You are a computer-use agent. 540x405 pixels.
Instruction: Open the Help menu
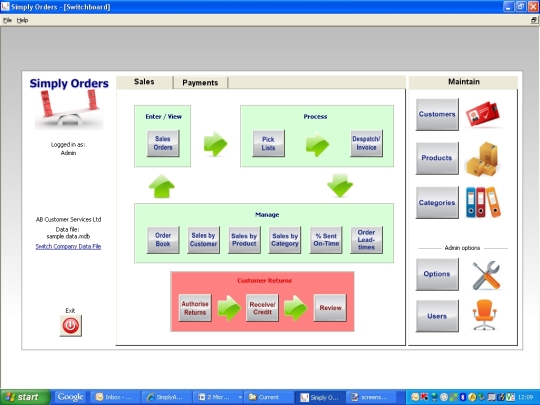coord(22,20)
